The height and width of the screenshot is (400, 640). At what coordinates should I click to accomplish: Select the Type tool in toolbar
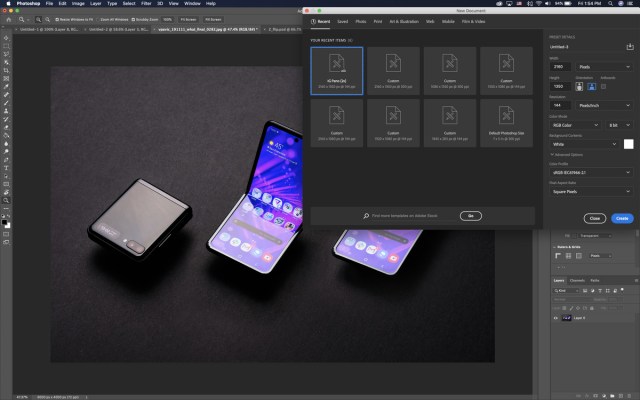pyautogui.click(x=6, y=168)
